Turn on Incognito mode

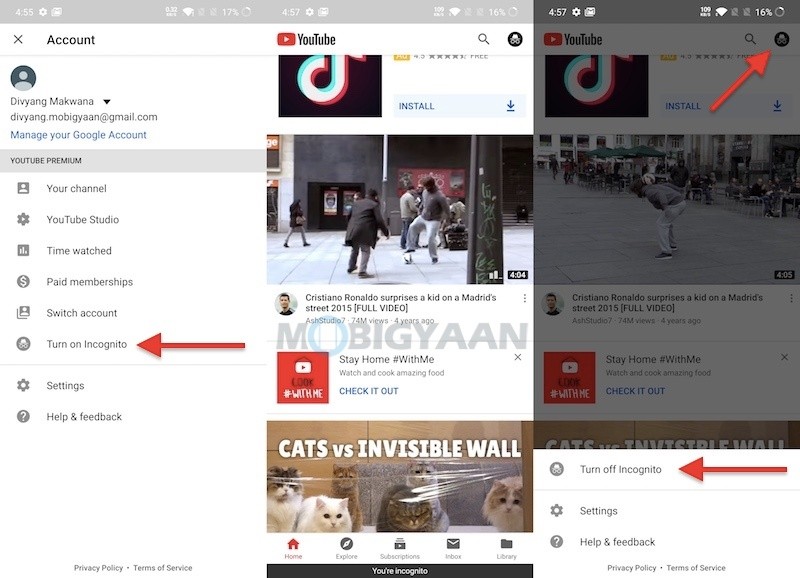(x=87, y=344)
